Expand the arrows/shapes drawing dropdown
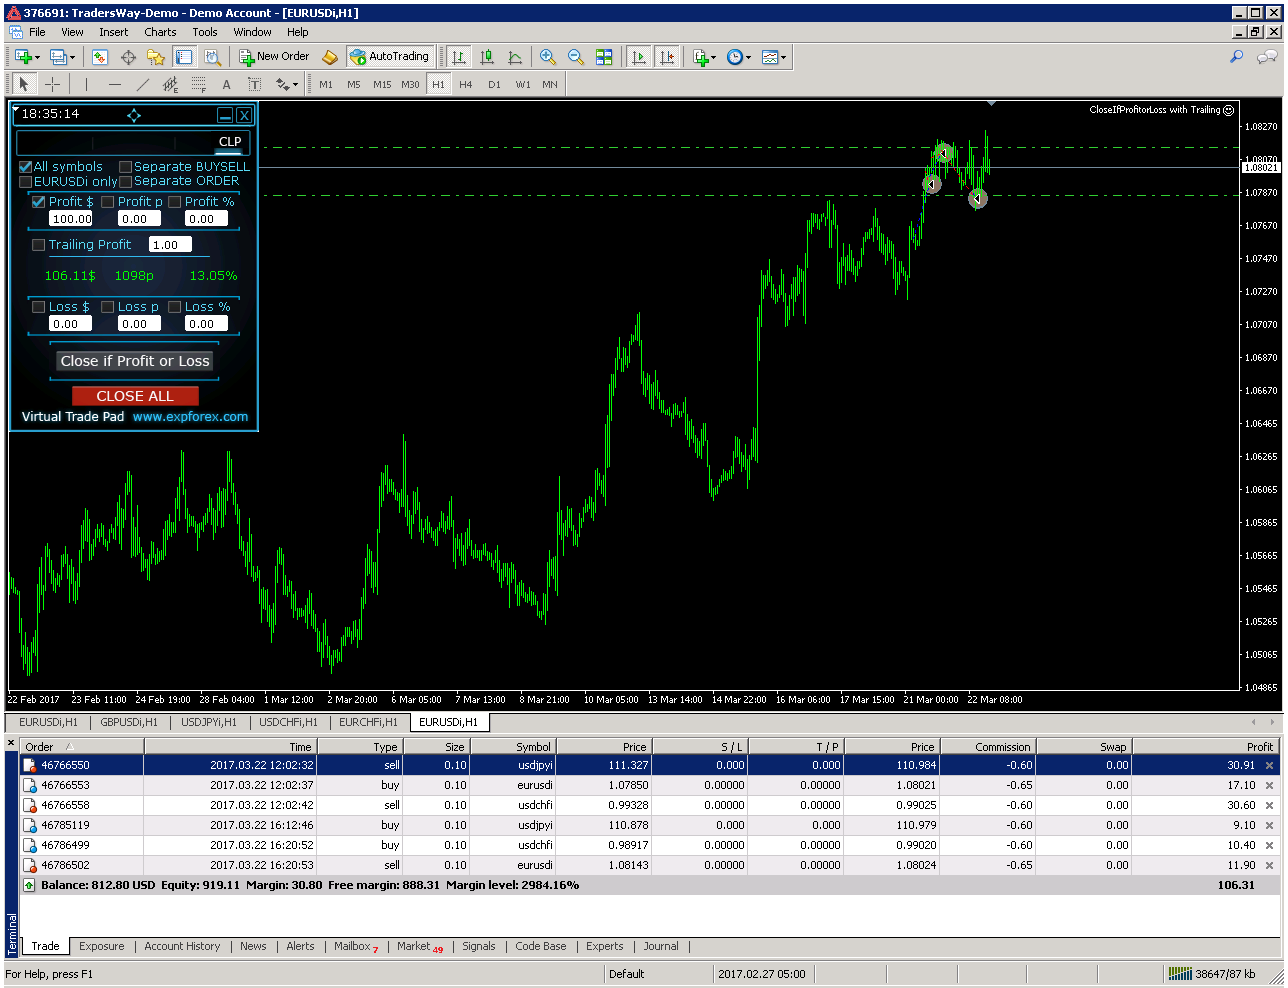1288x988 pixels. [287, 85]
